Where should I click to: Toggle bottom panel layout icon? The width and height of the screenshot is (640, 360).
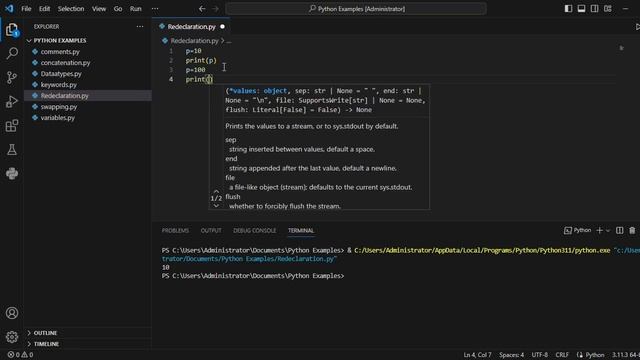pyautogui.click(x=581, y=9)
